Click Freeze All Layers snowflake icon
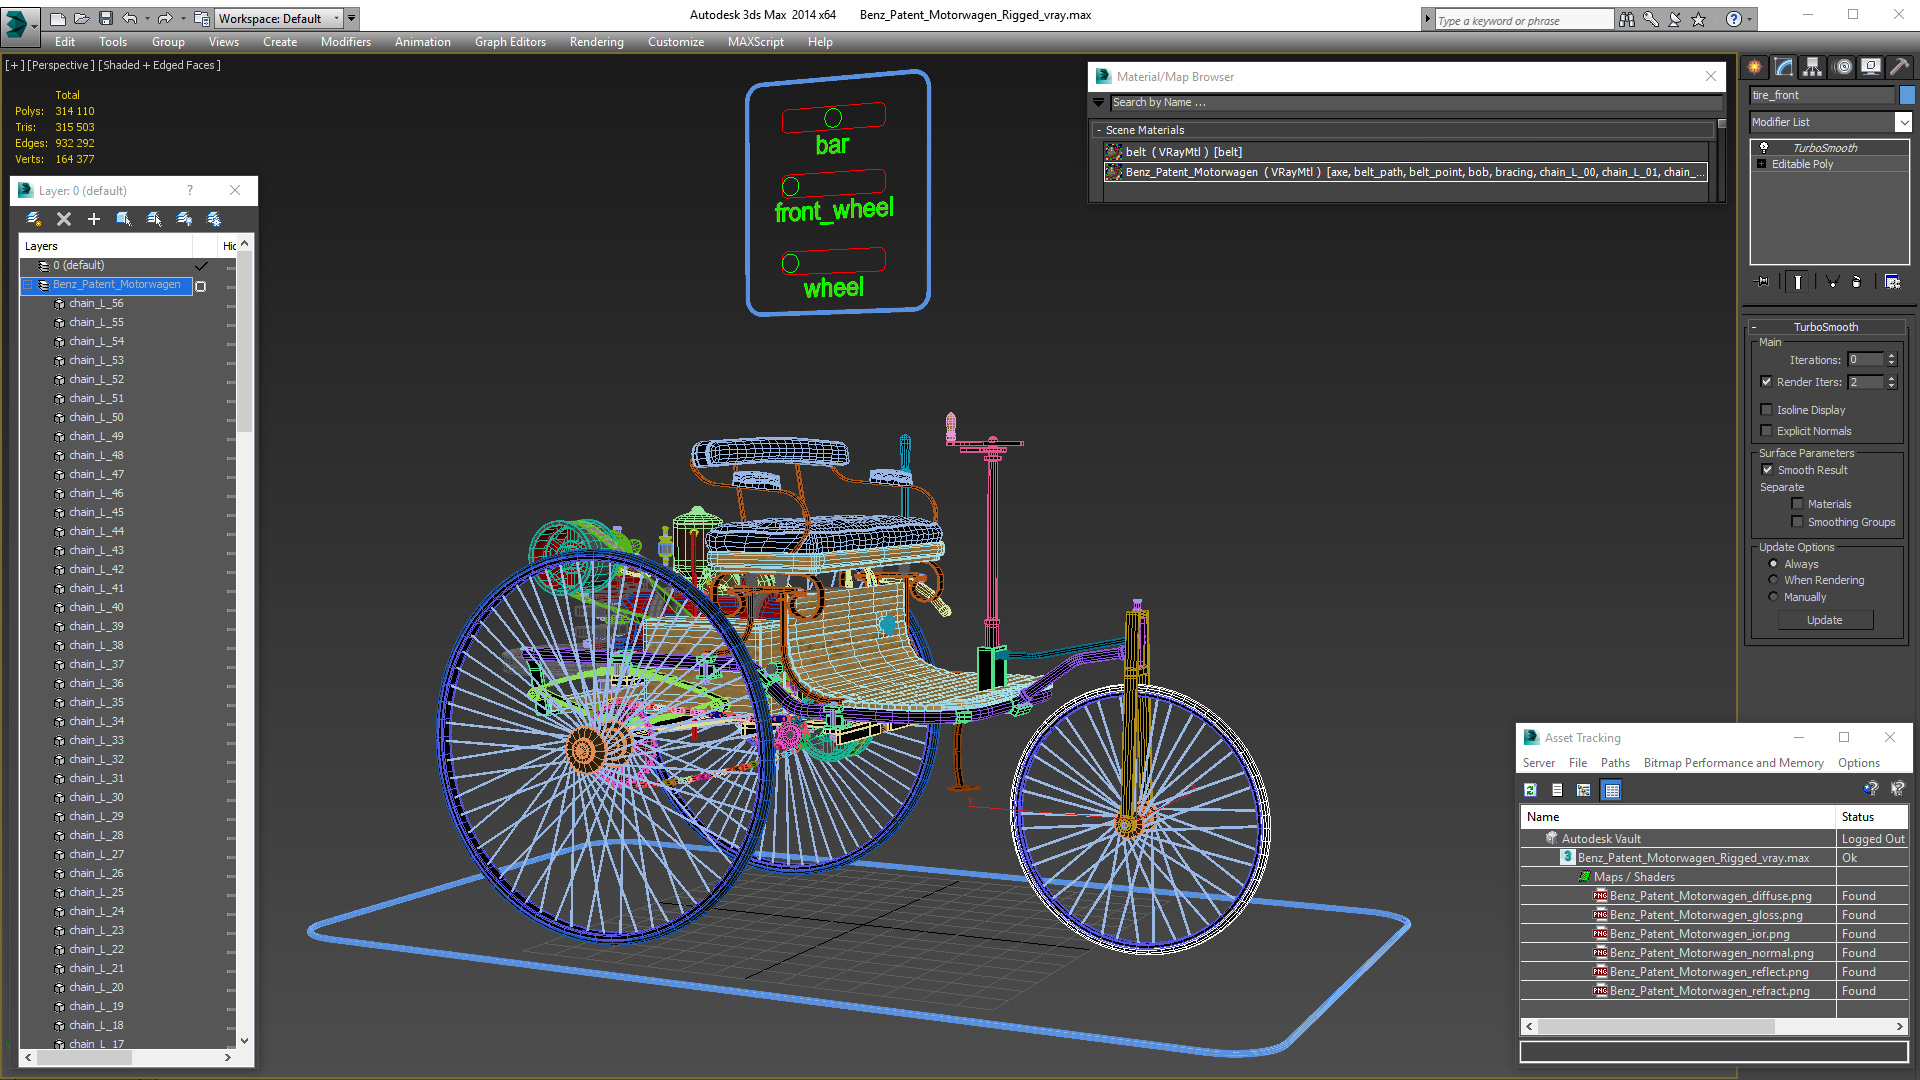This screenshot has width=1920, height=1080. point(214,219)
